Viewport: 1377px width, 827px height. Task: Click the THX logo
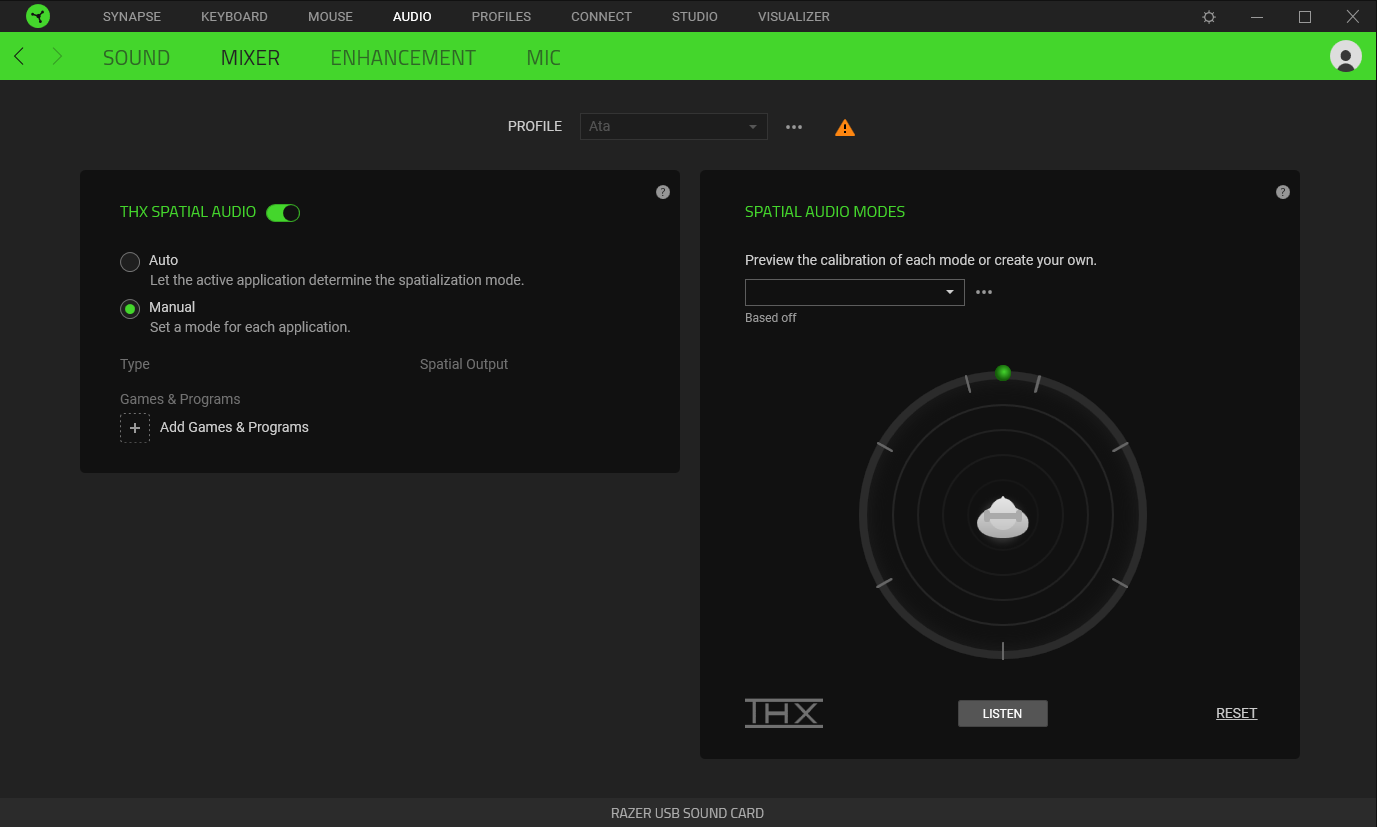click(784, 713)
